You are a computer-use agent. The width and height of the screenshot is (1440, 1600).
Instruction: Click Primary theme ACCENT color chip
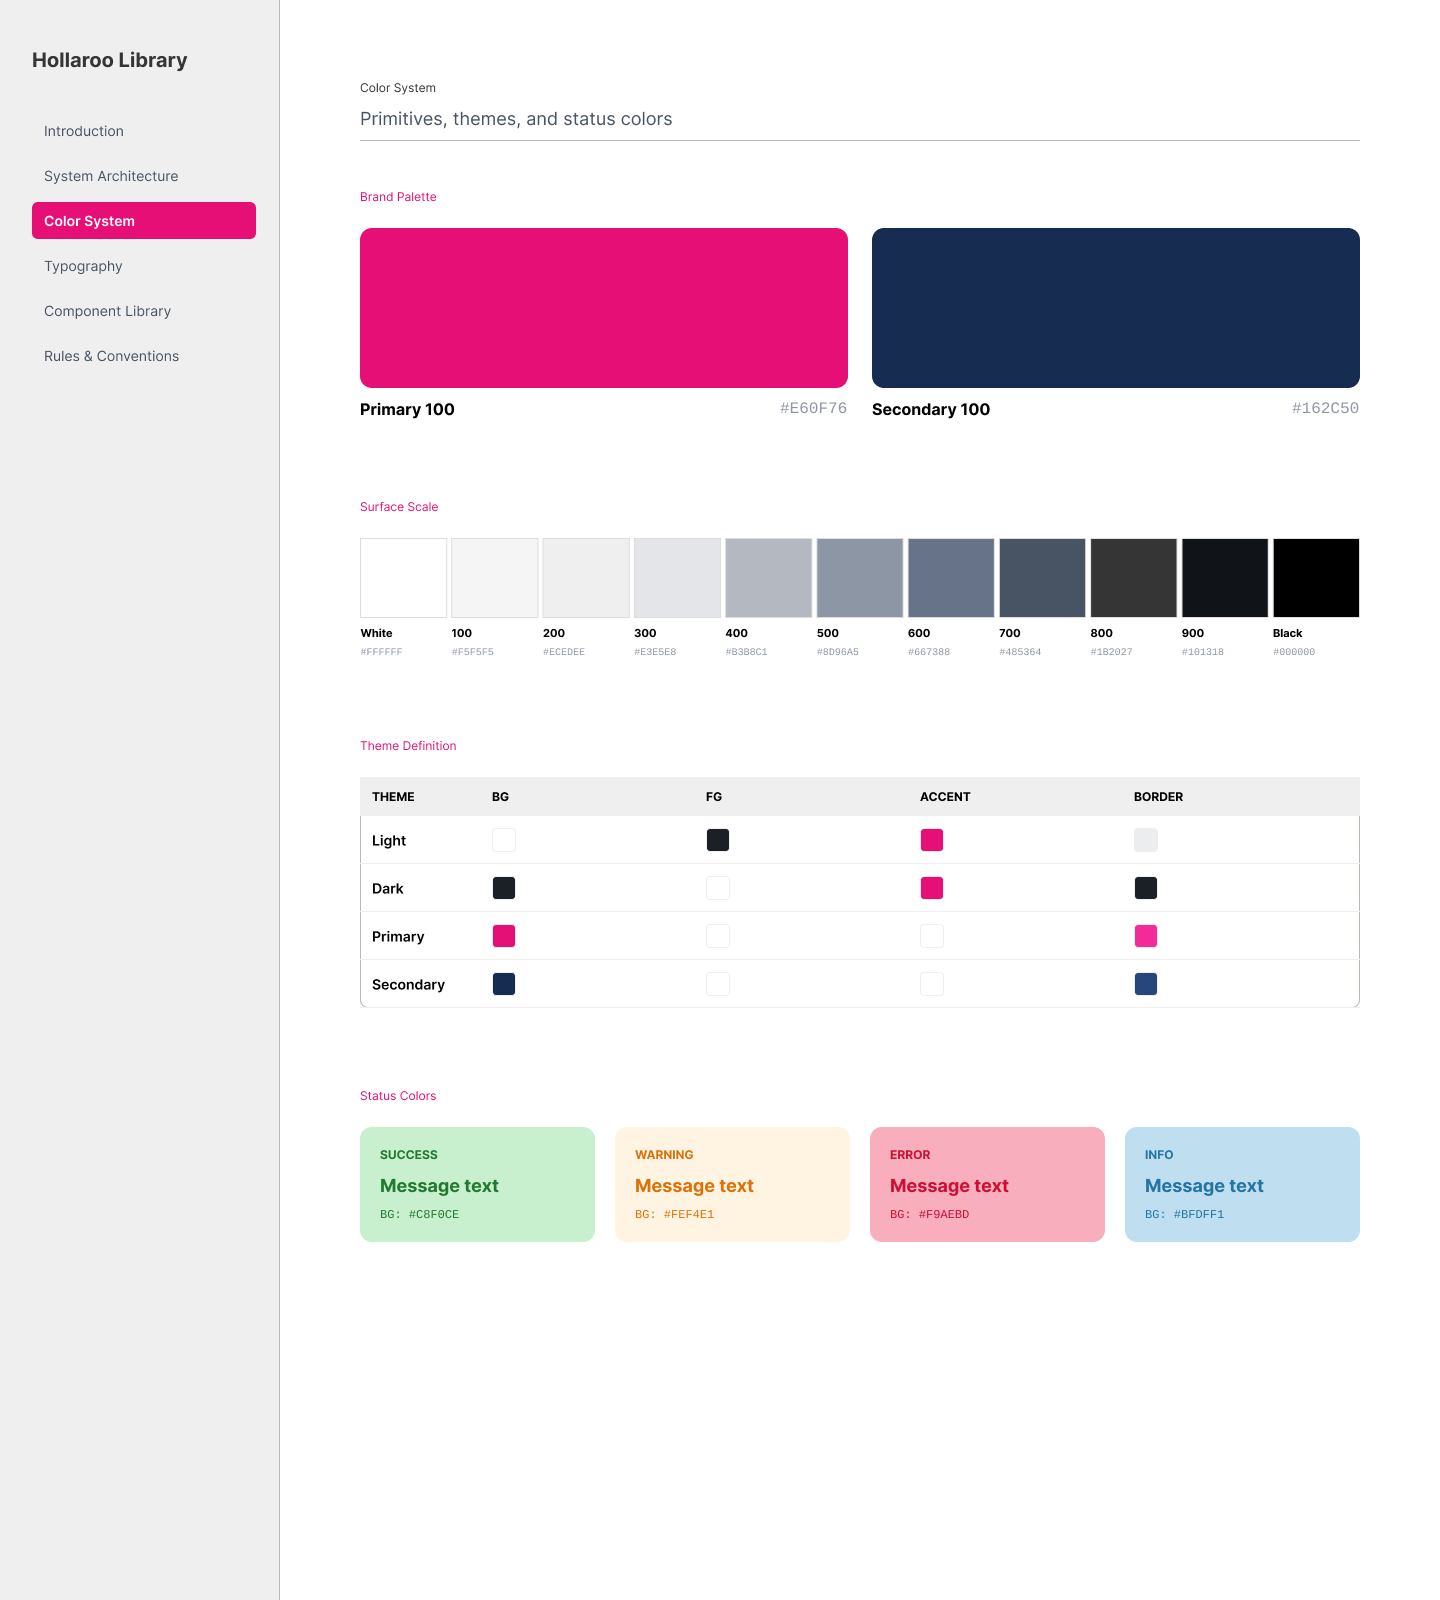932,936
